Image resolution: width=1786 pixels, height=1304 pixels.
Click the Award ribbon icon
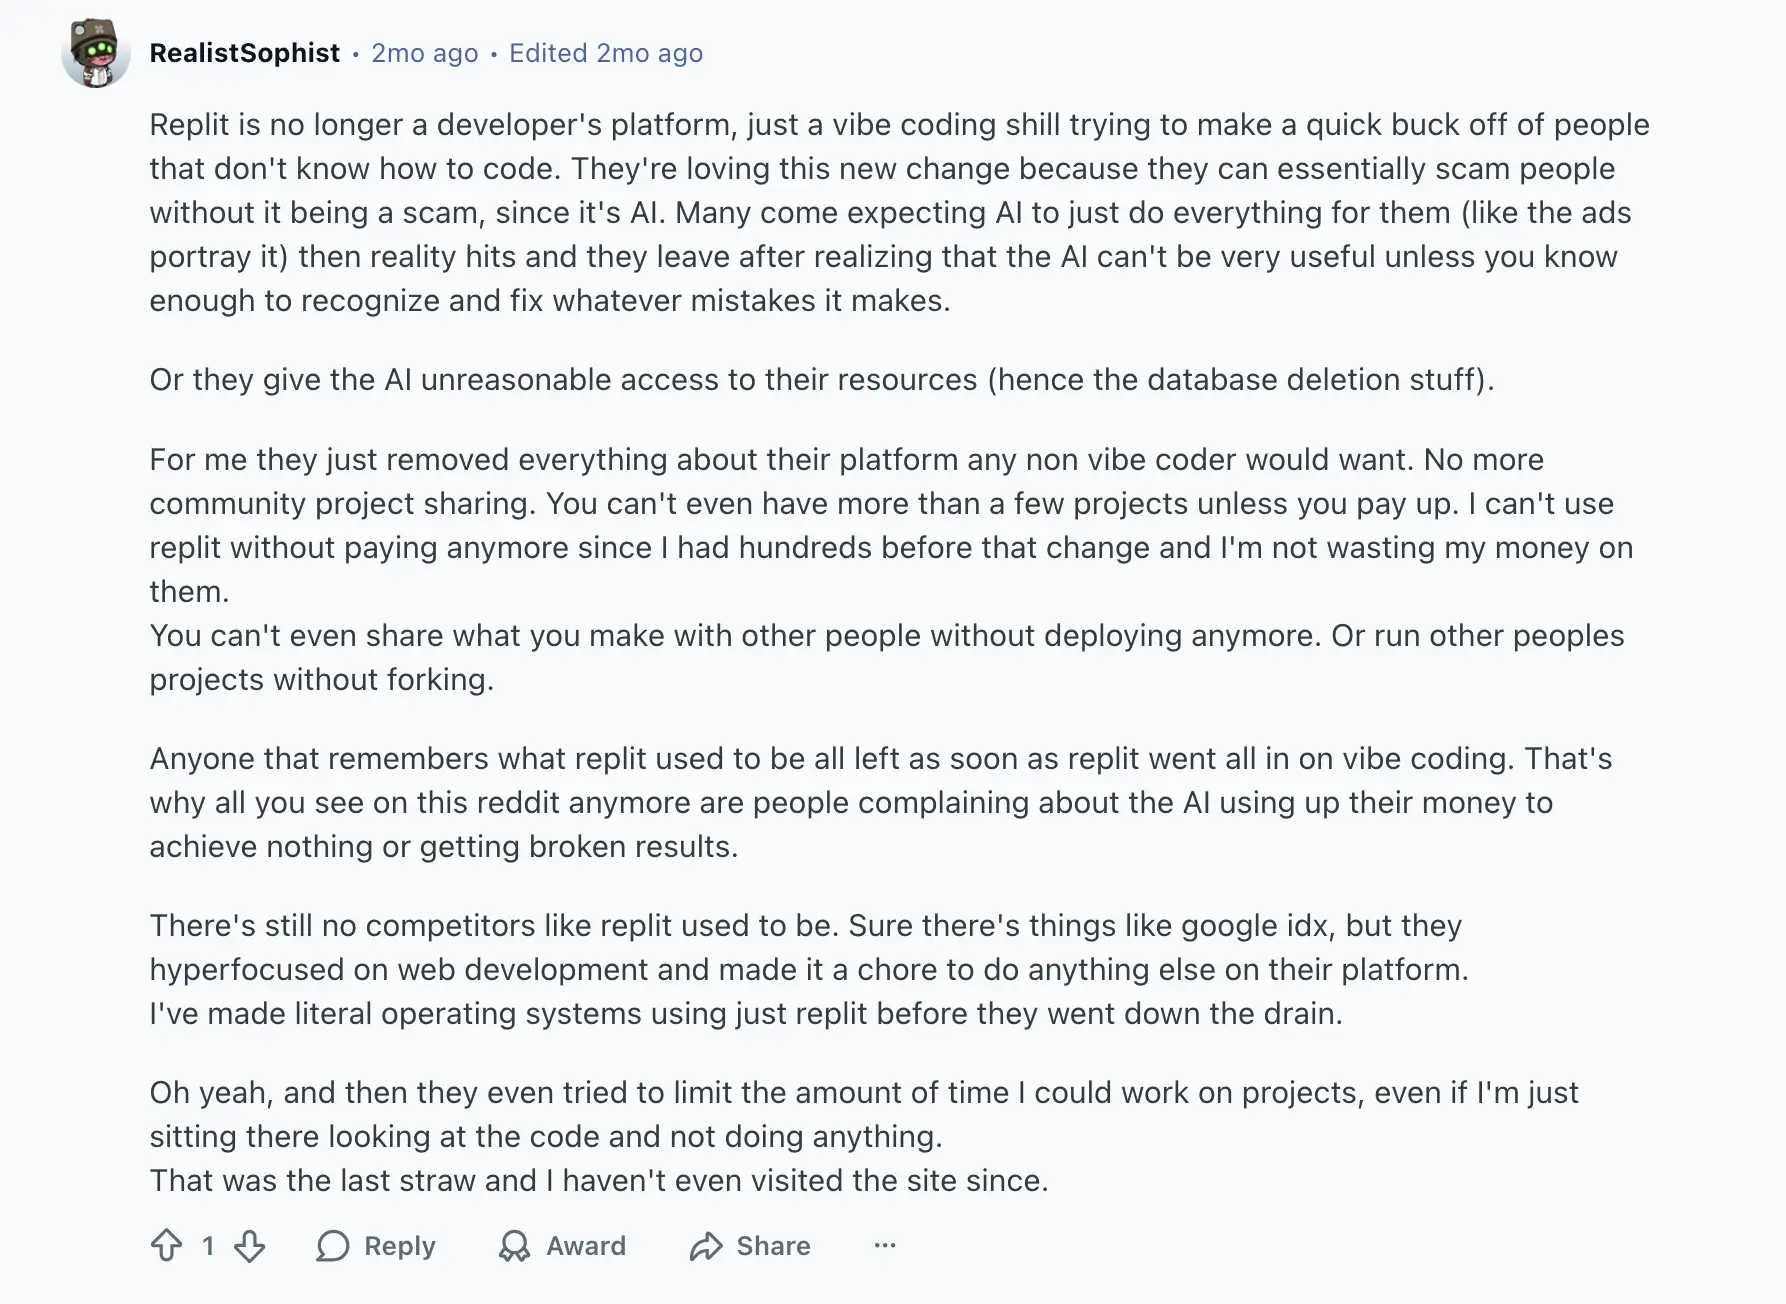[514, 1246]
